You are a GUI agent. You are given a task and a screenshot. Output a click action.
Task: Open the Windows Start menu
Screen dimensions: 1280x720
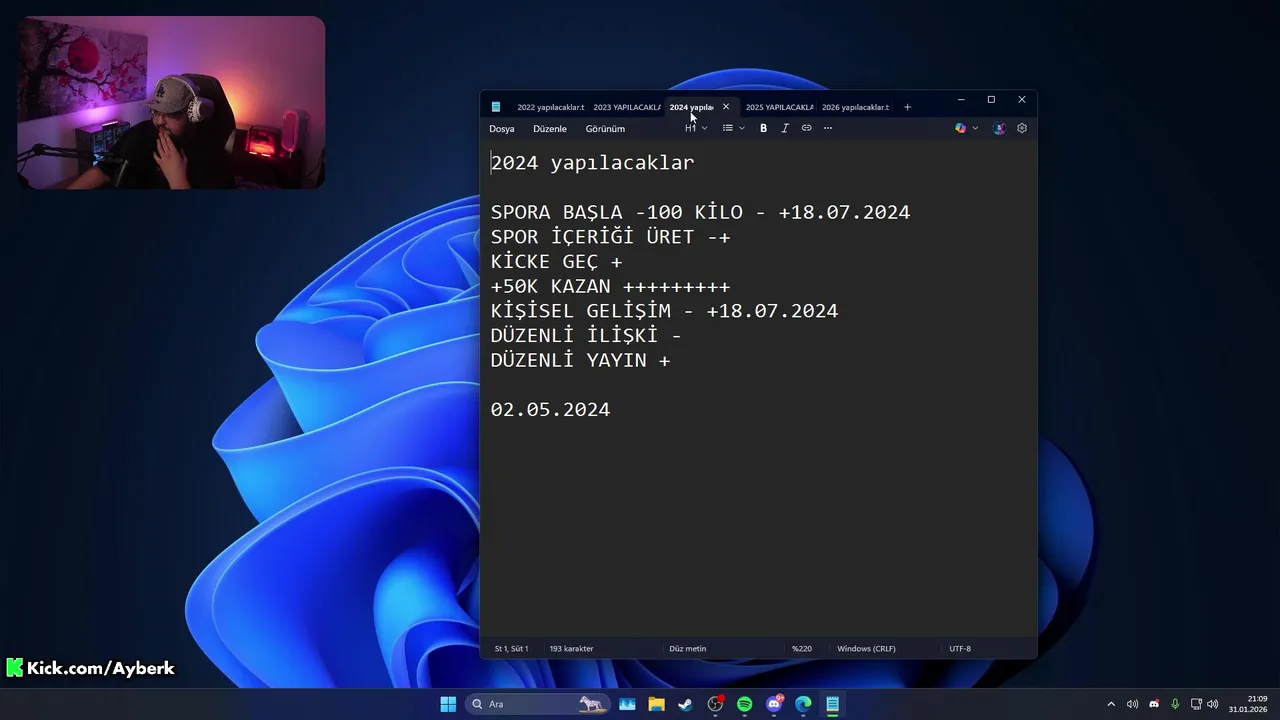click(448, 704)
